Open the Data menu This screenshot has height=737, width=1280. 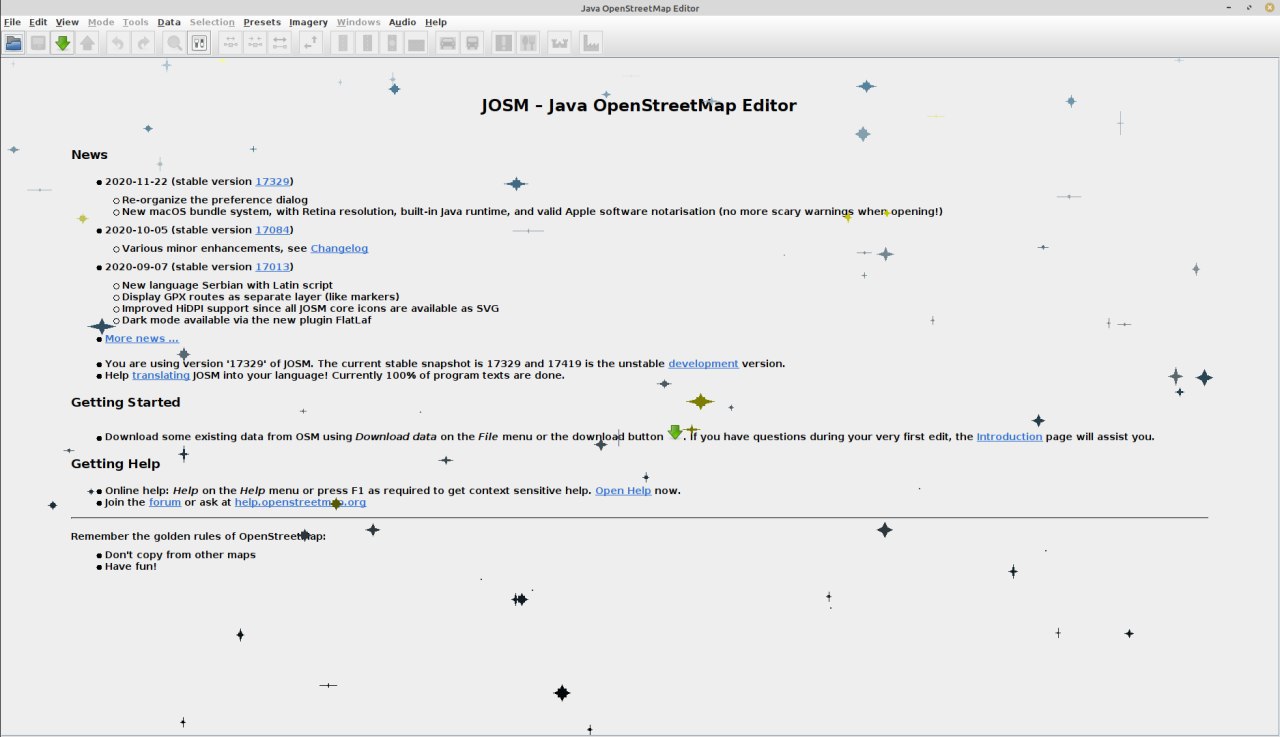169,22
